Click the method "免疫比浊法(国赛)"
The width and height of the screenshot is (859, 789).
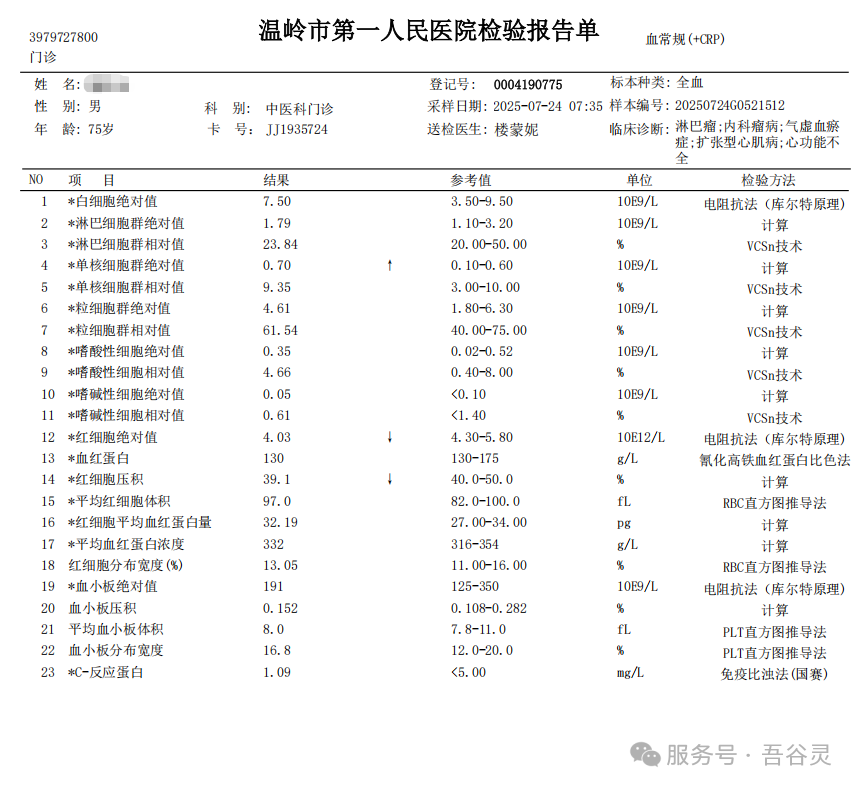[x=774, y=674]
